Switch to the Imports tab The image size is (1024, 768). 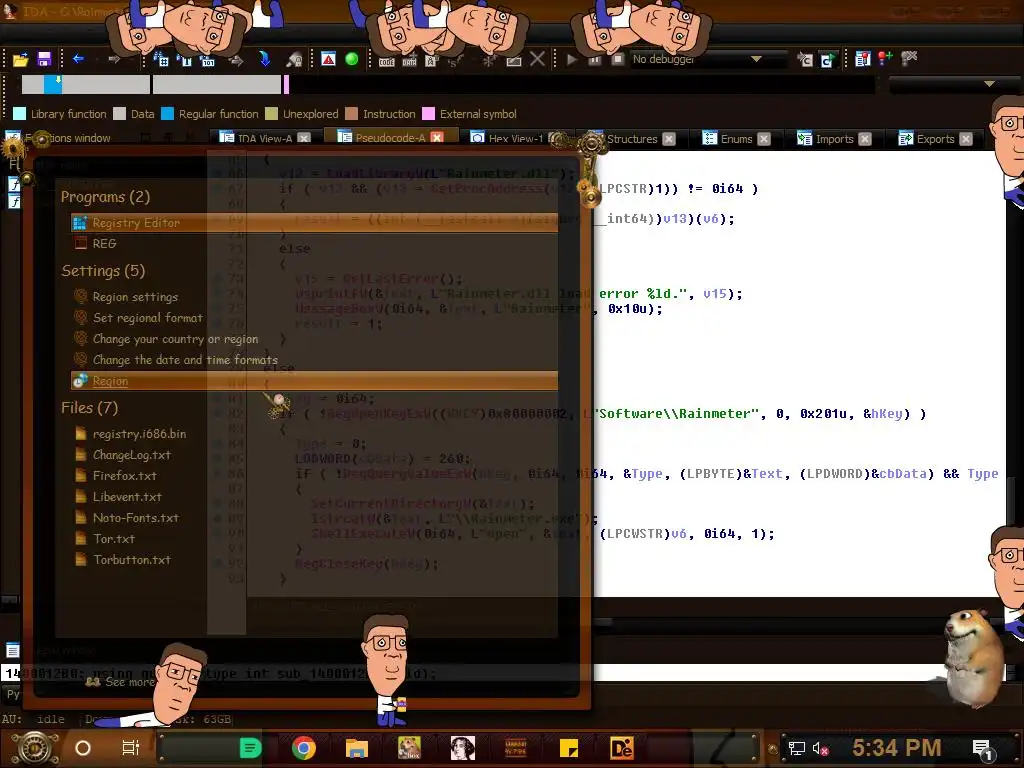tap(834, 138)
